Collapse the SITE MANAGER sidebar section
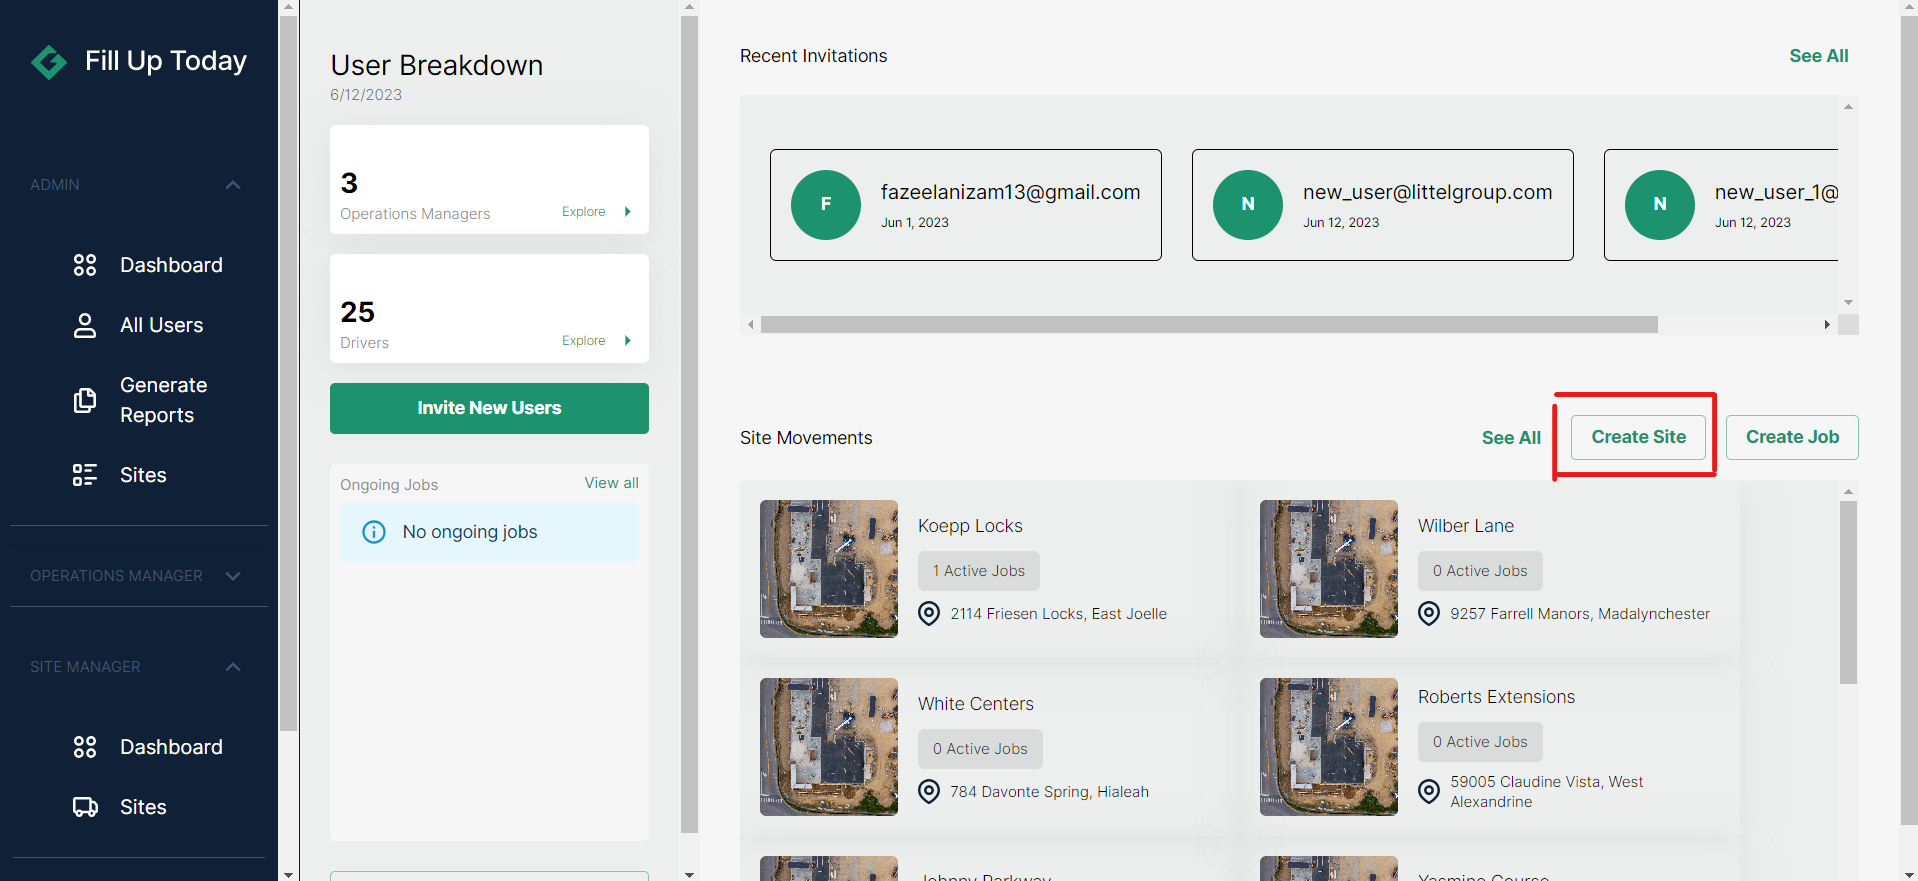Viewport: 1918px width, 881px height. point(233,667)
